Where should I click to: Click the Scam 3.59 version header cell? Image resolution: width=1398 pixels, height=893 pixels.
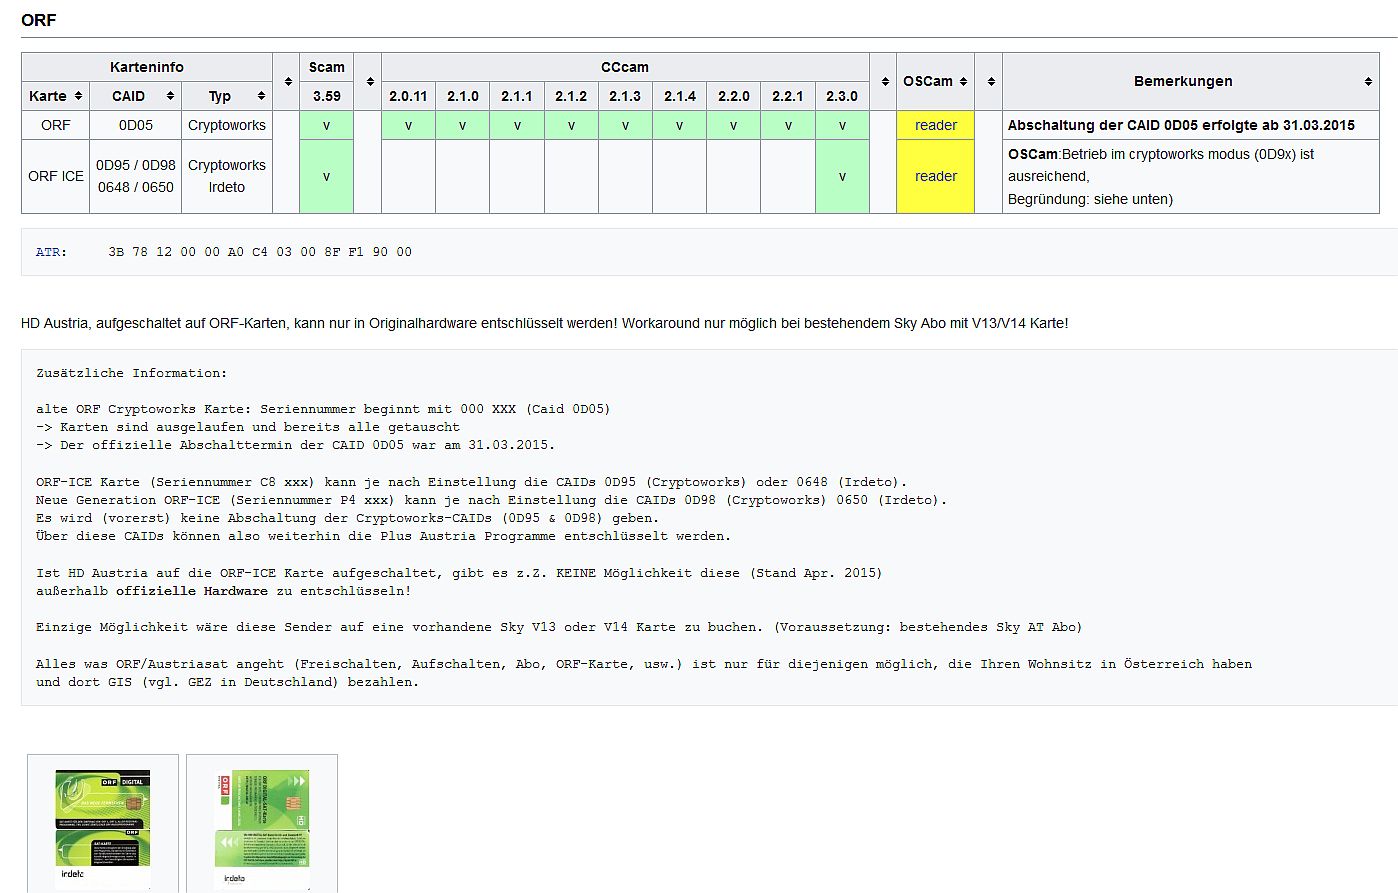coord(326,96)
